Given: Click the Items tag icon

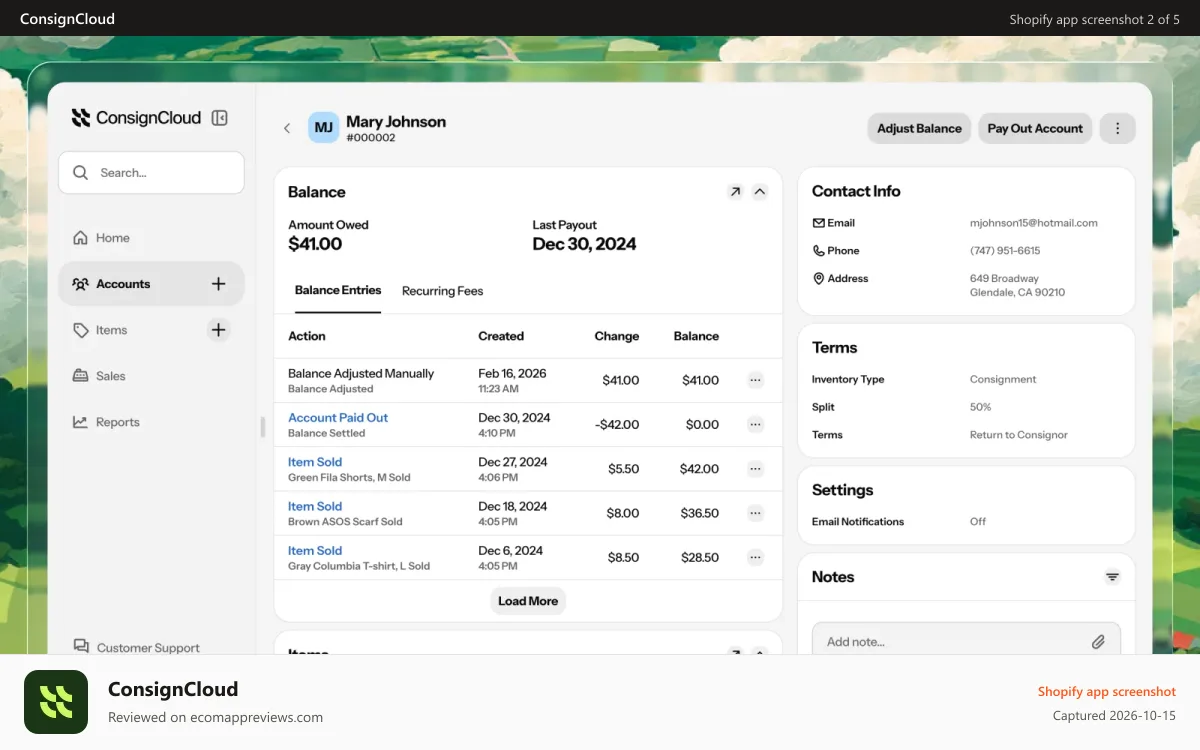Looking at the screenshot, I should pyautogui.click(x=80, y=330).
